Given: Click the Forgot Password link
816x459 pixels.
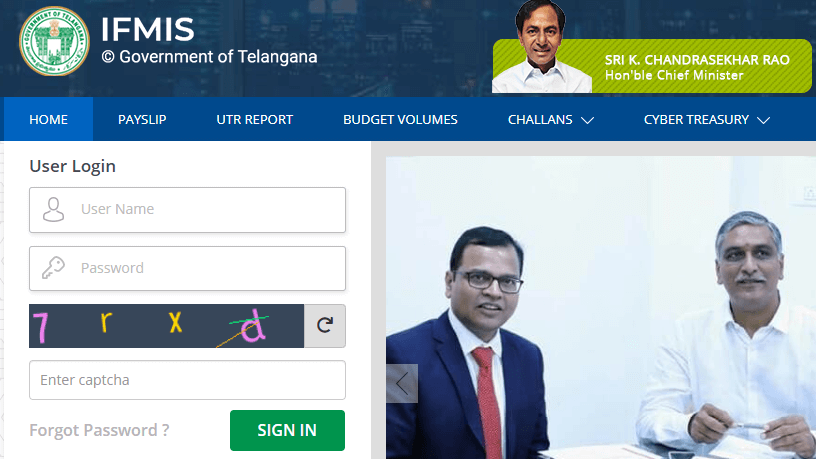Looking at the screenshot, I should click(99, 430).
